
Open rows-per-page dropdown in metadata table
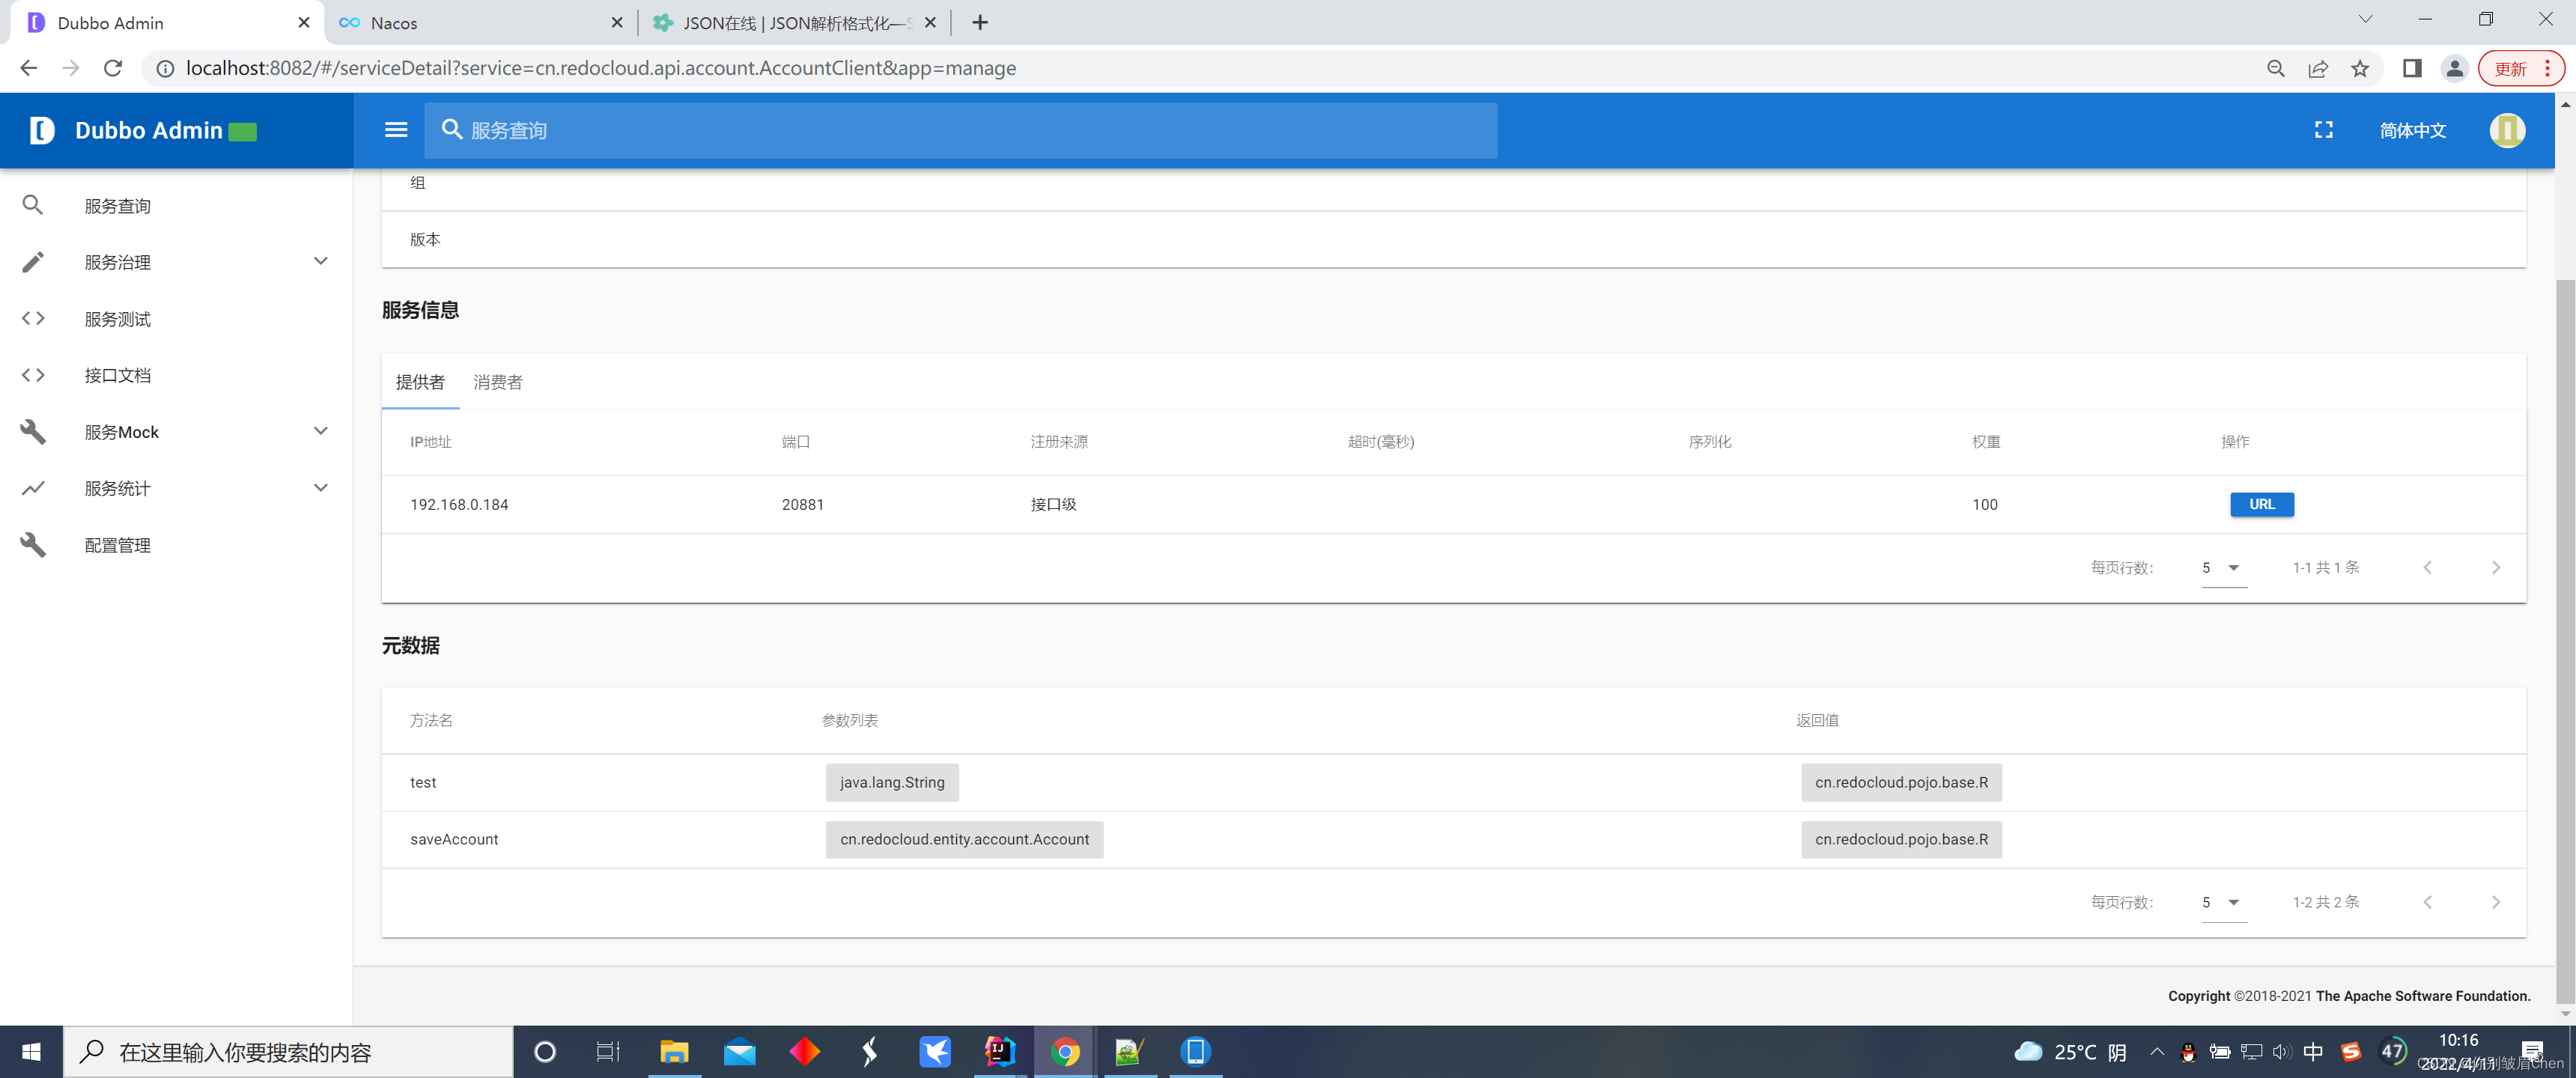pos(2223,903)
